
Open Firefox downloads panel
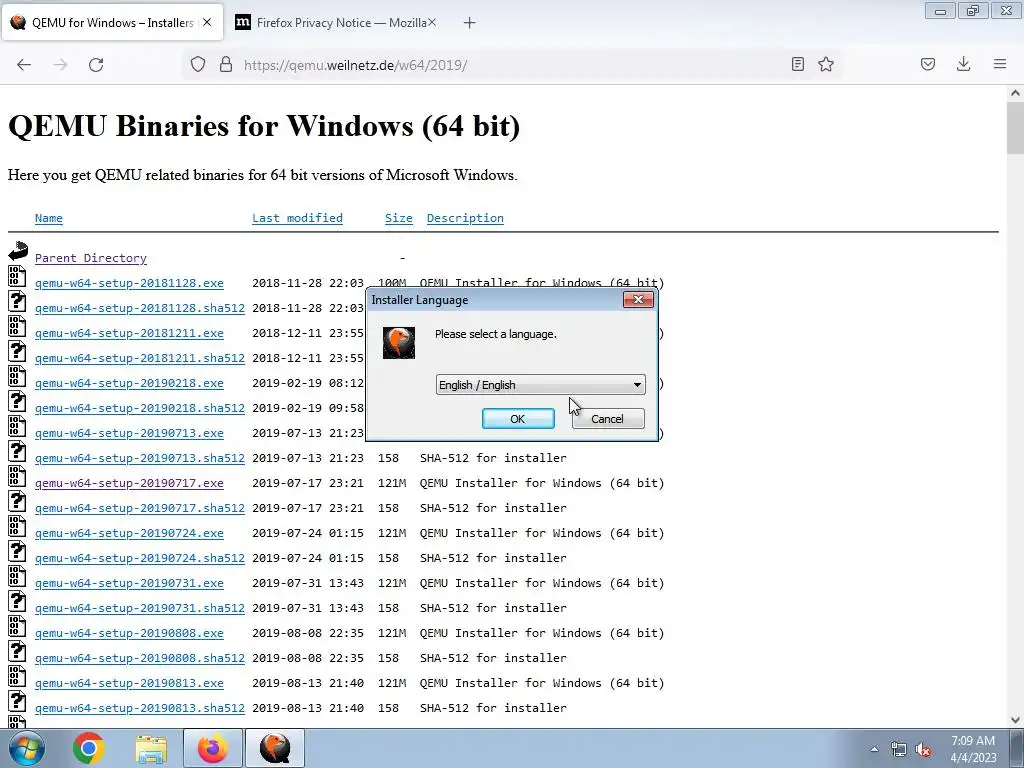pyautogui.click(x=963, y=64)
